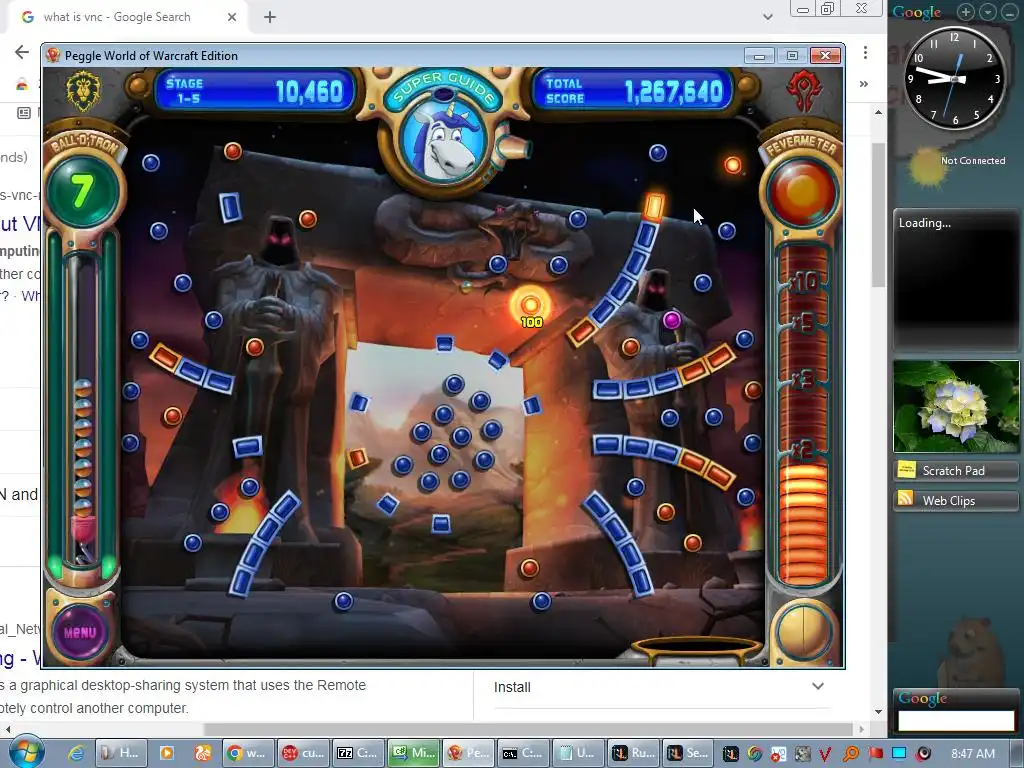Click the Stage 1-5 score panel
This screenshot has width=1024, height=768.
click(255, 90)
